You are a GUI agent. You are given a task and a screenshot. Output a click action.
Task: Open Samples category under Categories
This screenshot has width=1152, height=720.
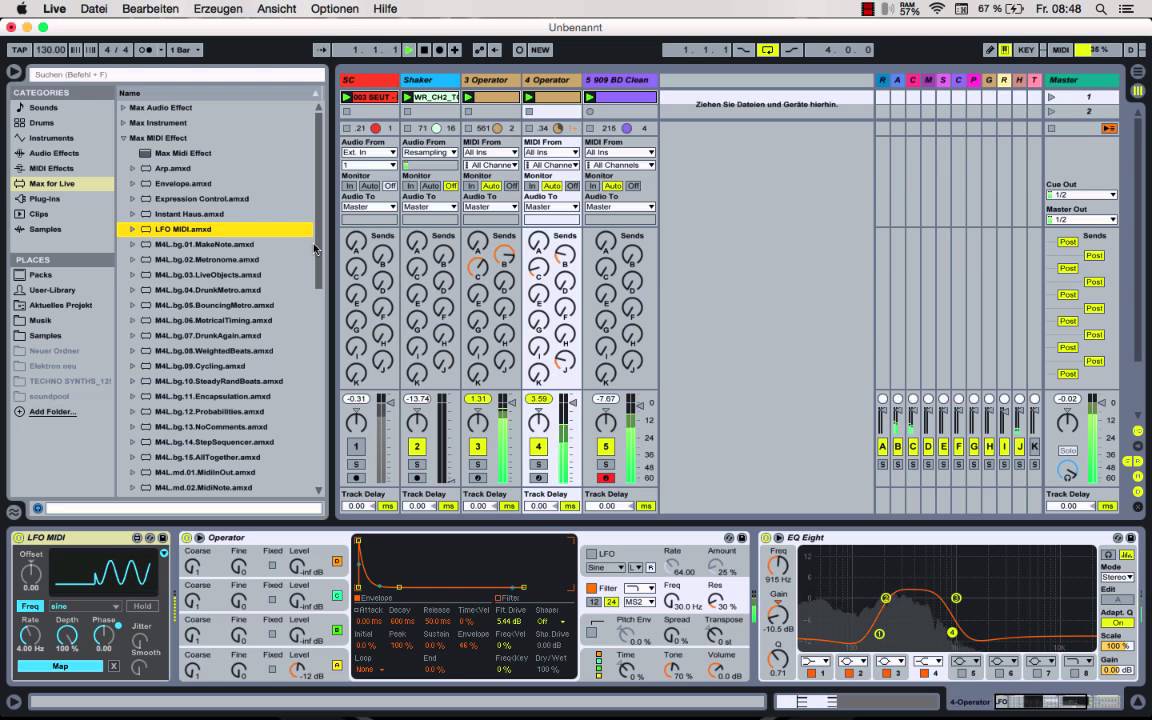pyautogui.click(x=45, y=229)
